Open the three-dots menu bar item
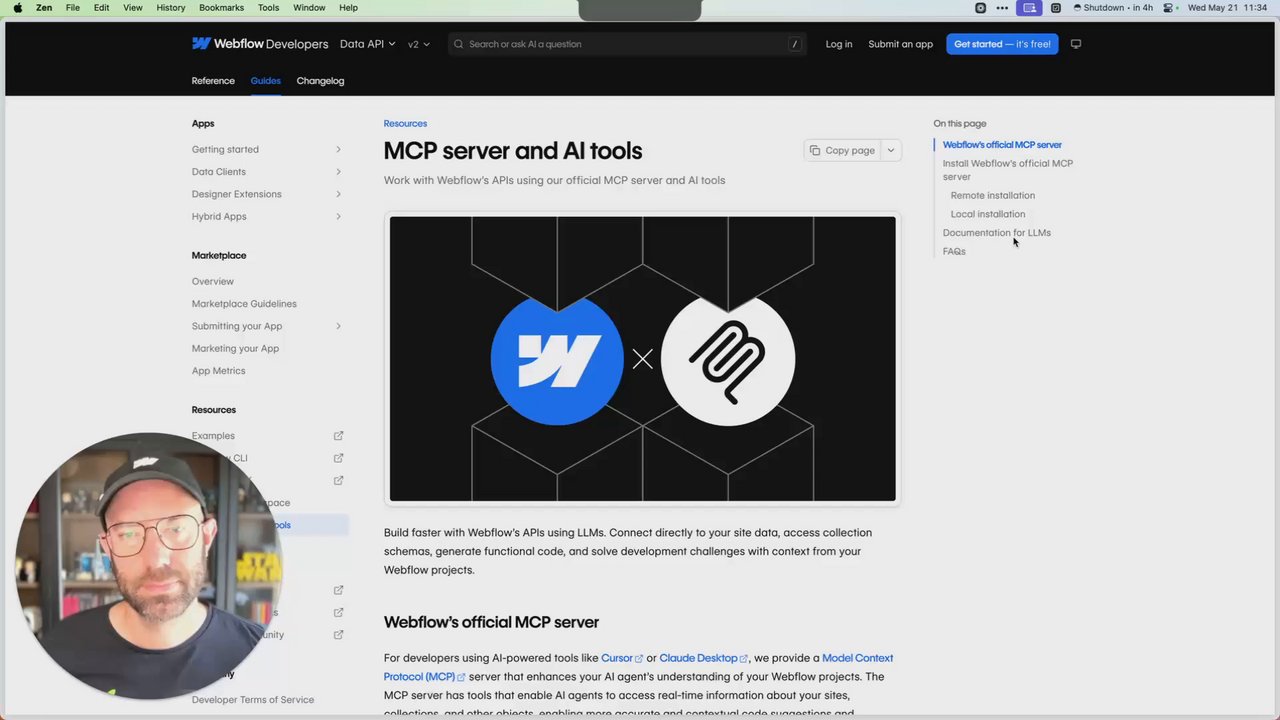Screen dimensions: 1280x720 click(x=1002, y=7)
